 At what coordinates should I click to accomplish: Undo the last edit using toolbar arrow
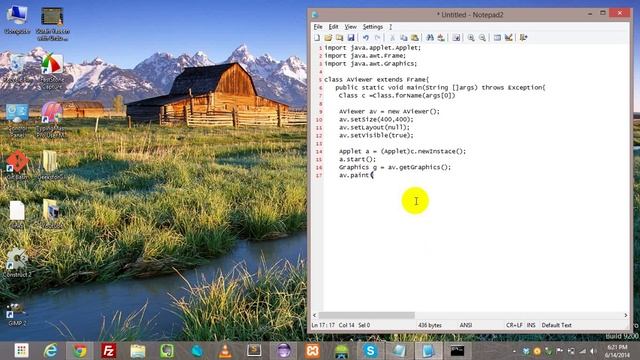pos(366,38)
